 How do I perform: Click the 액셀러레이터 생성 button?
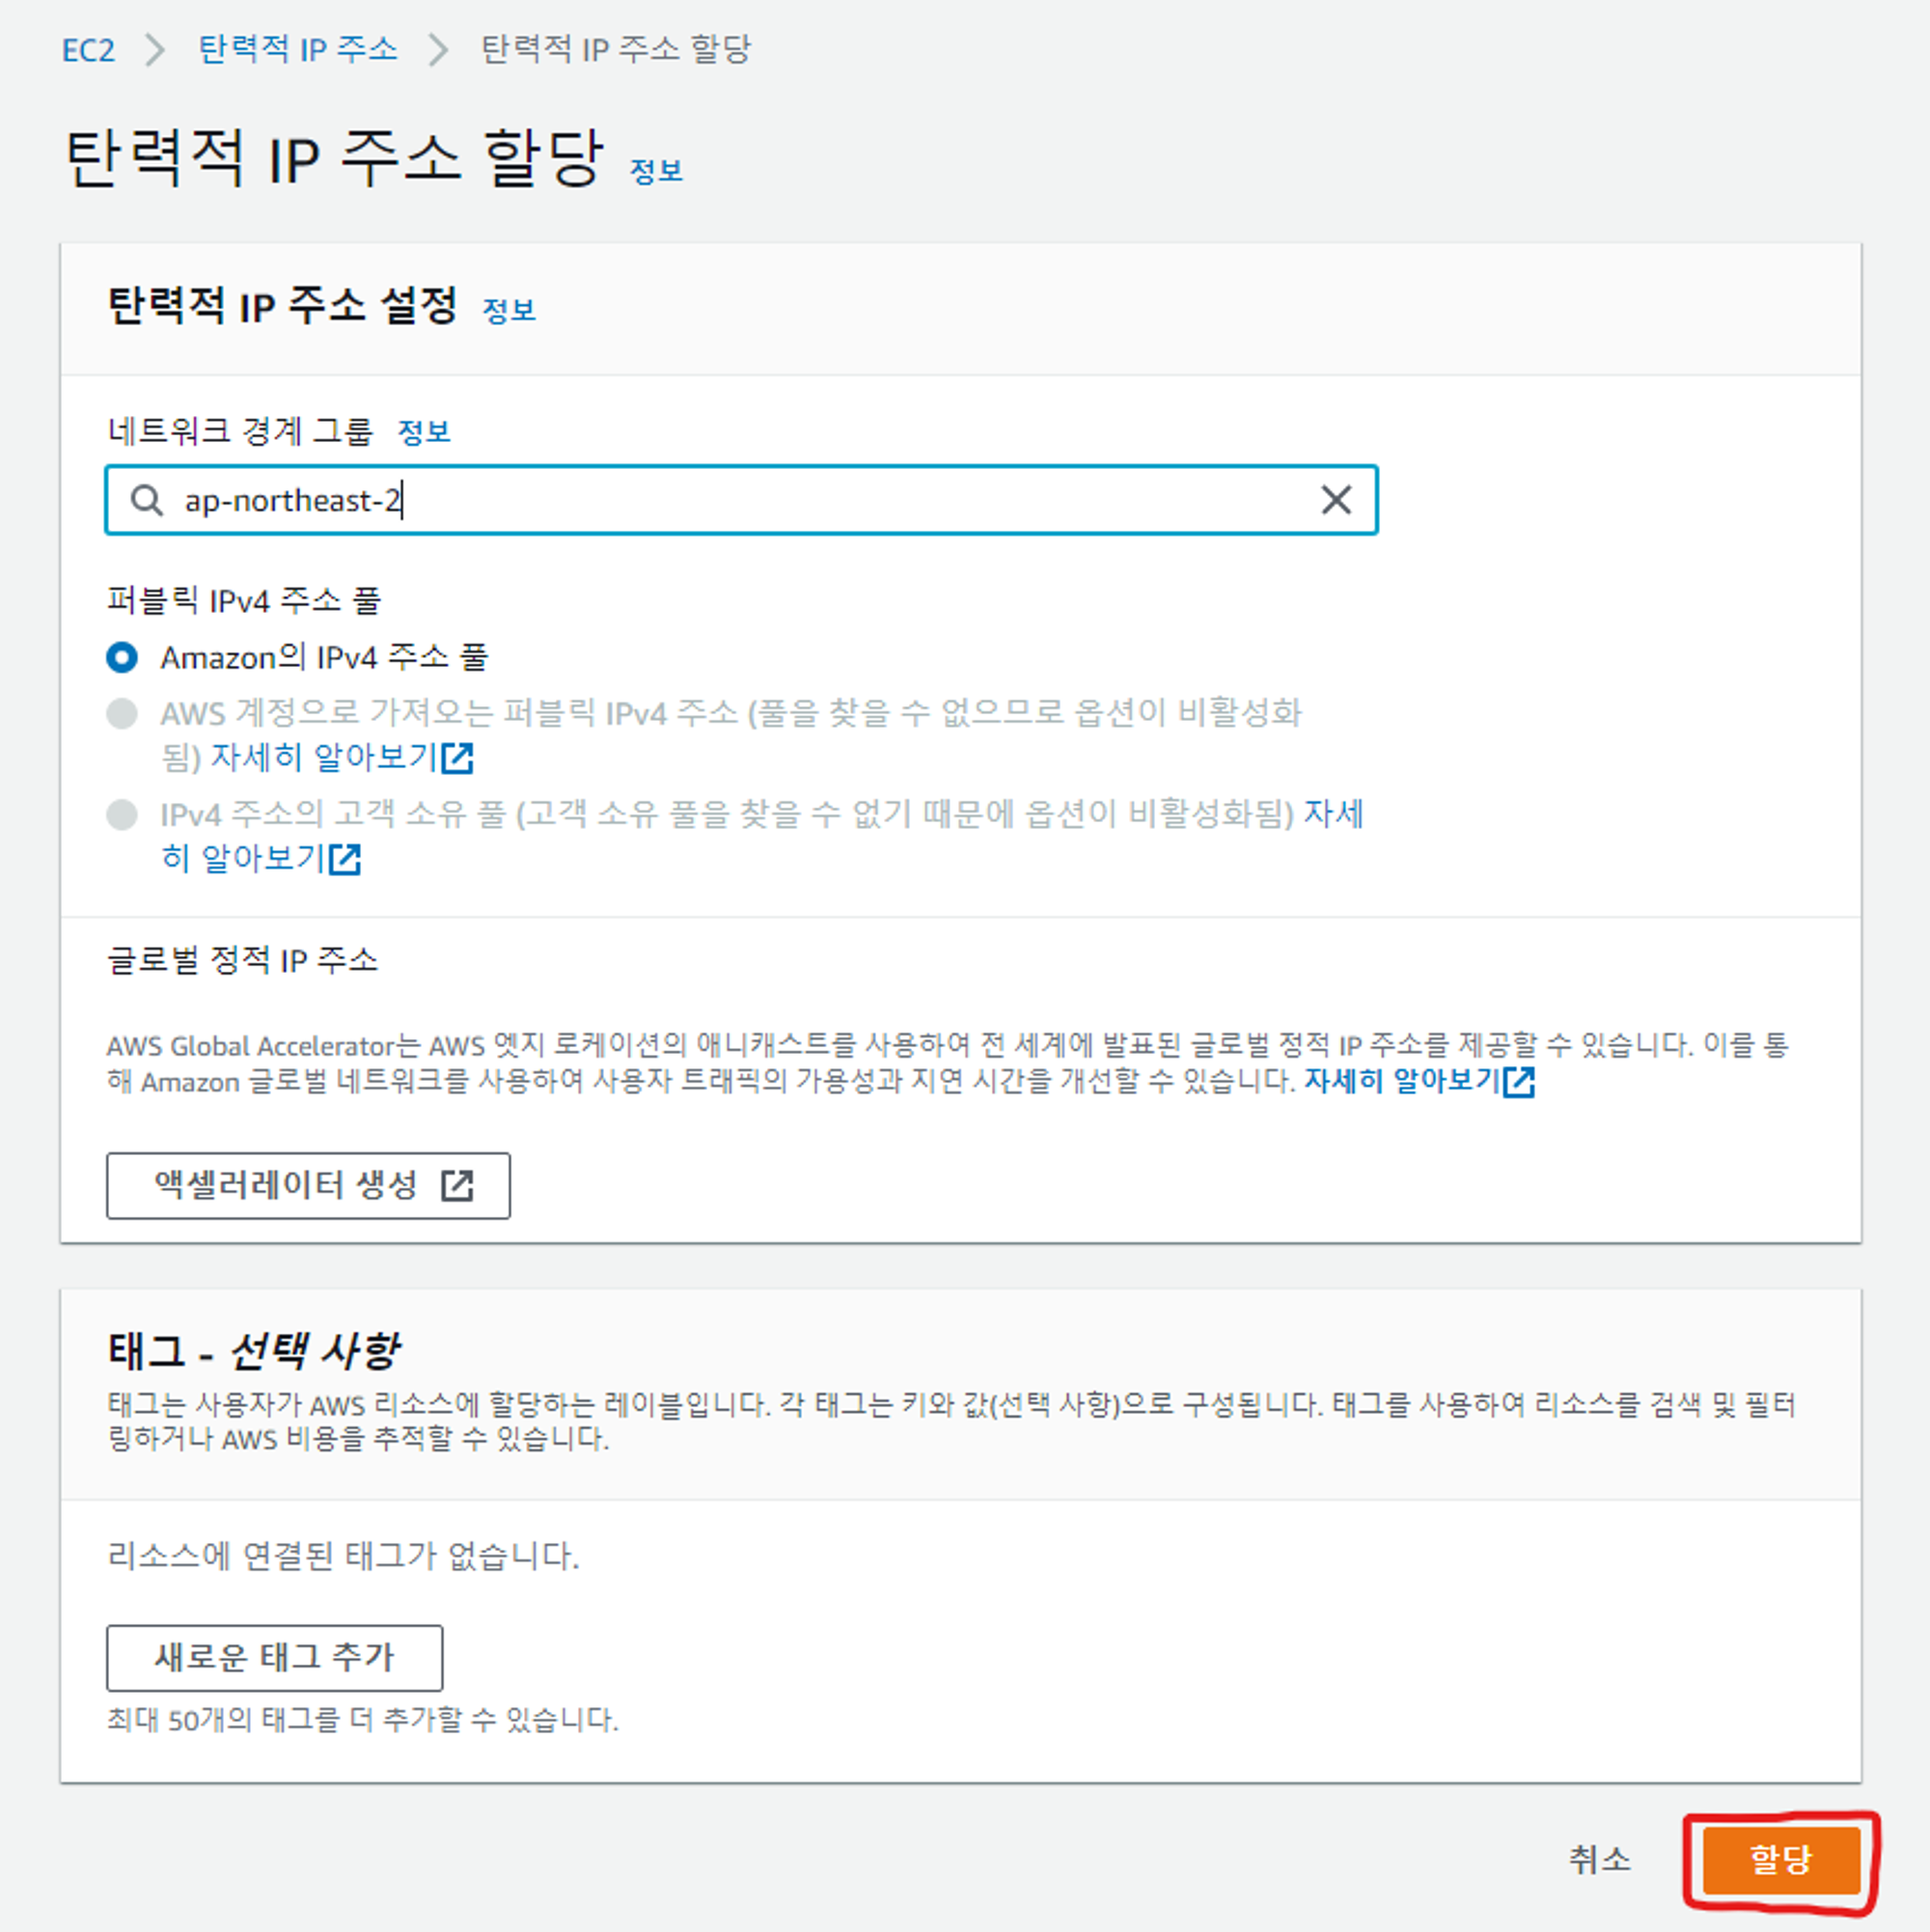click(x=308, y=1185)
